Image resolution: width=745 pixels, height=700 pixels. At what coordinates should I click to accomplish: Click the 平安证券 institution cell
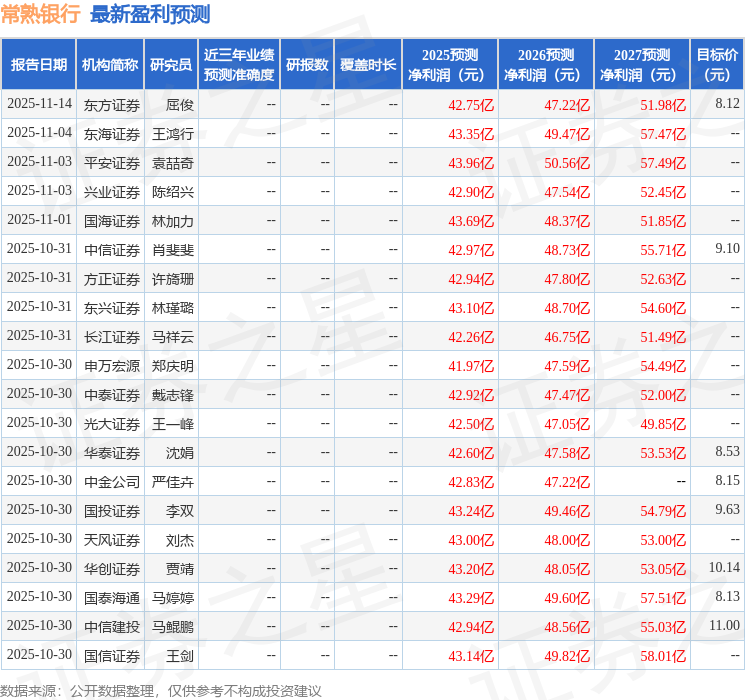pyautogui.click(x=111, y=162)
